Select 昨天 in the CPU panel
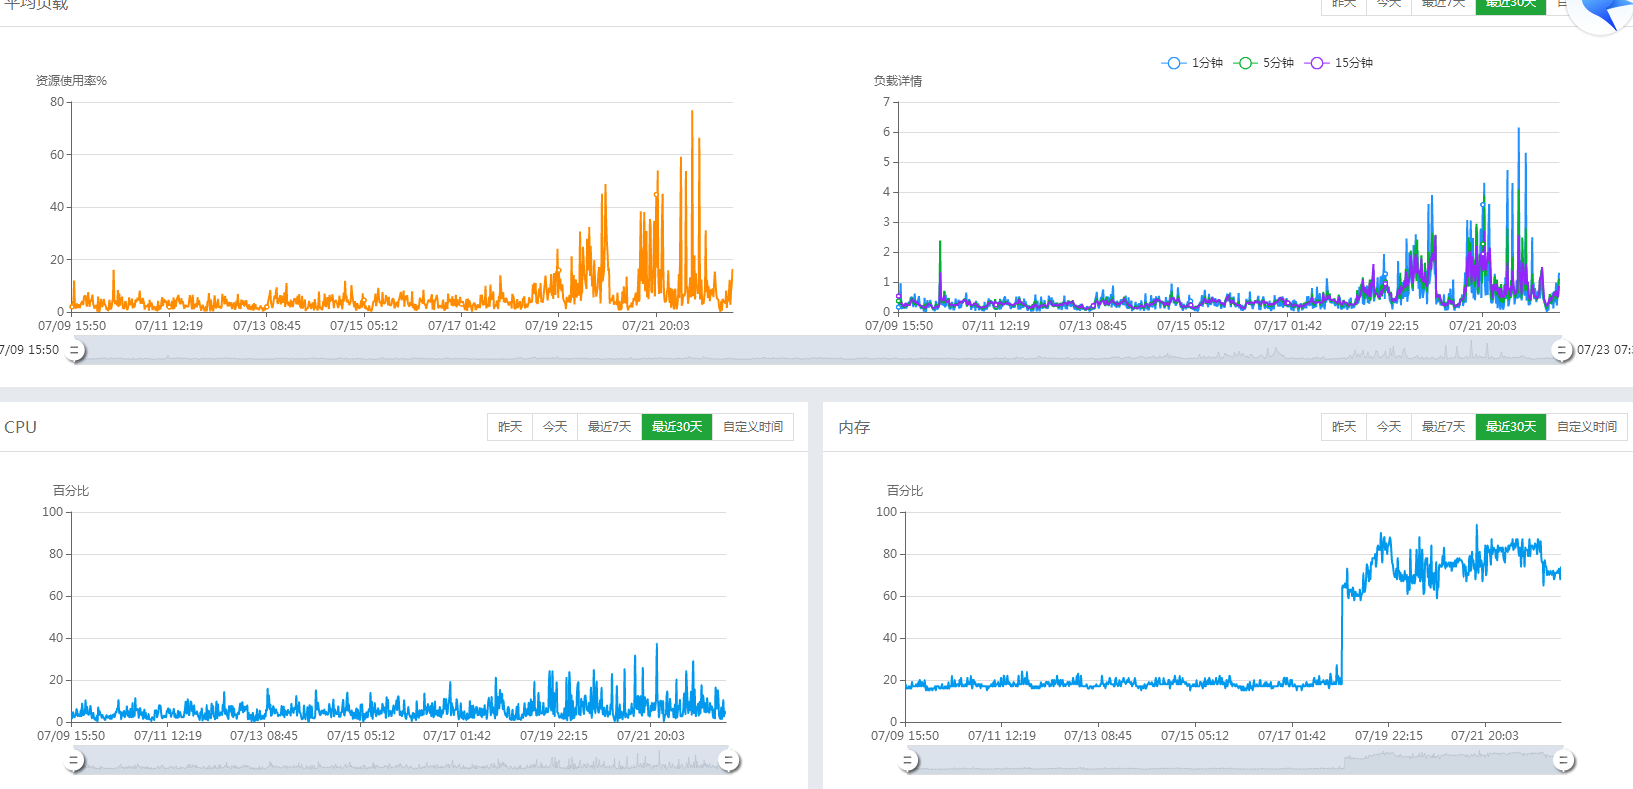The image size is (1633, 789). tap(510, 427)
